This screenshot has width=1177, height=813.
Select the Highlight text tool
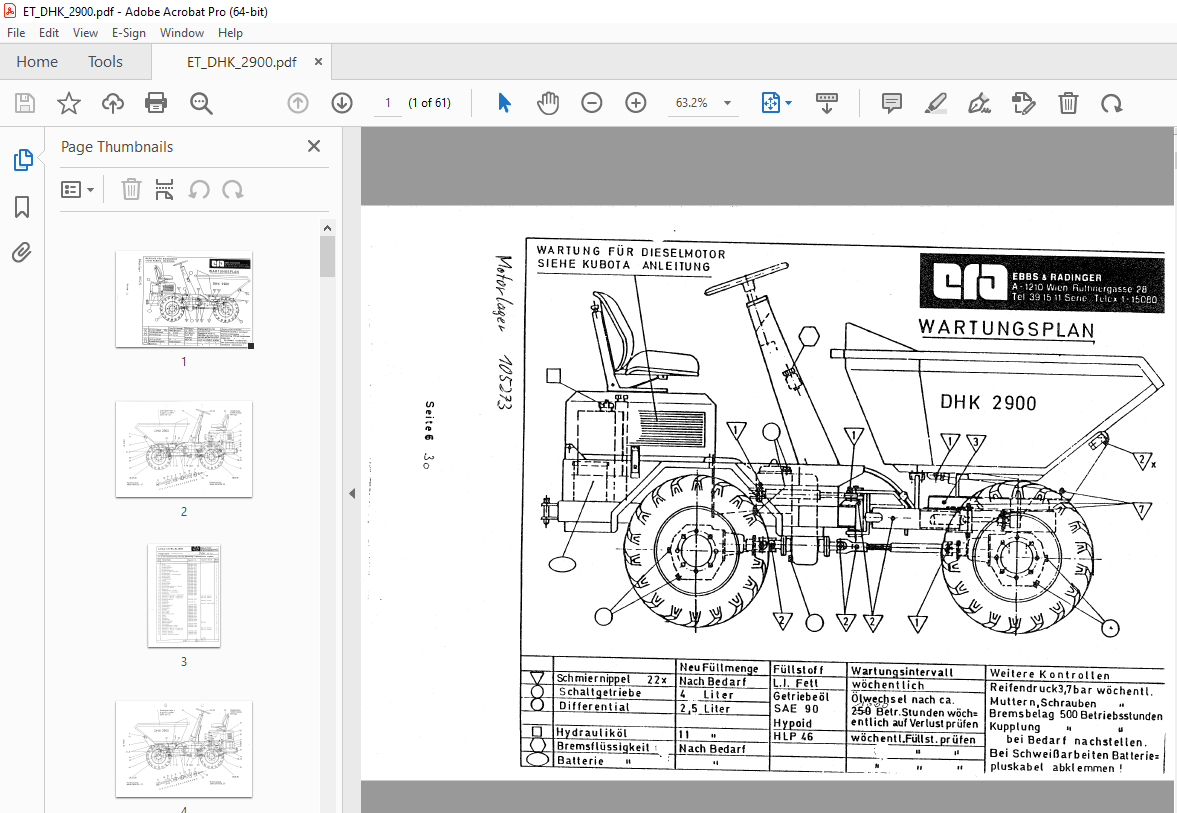click(x=935, y=102)
